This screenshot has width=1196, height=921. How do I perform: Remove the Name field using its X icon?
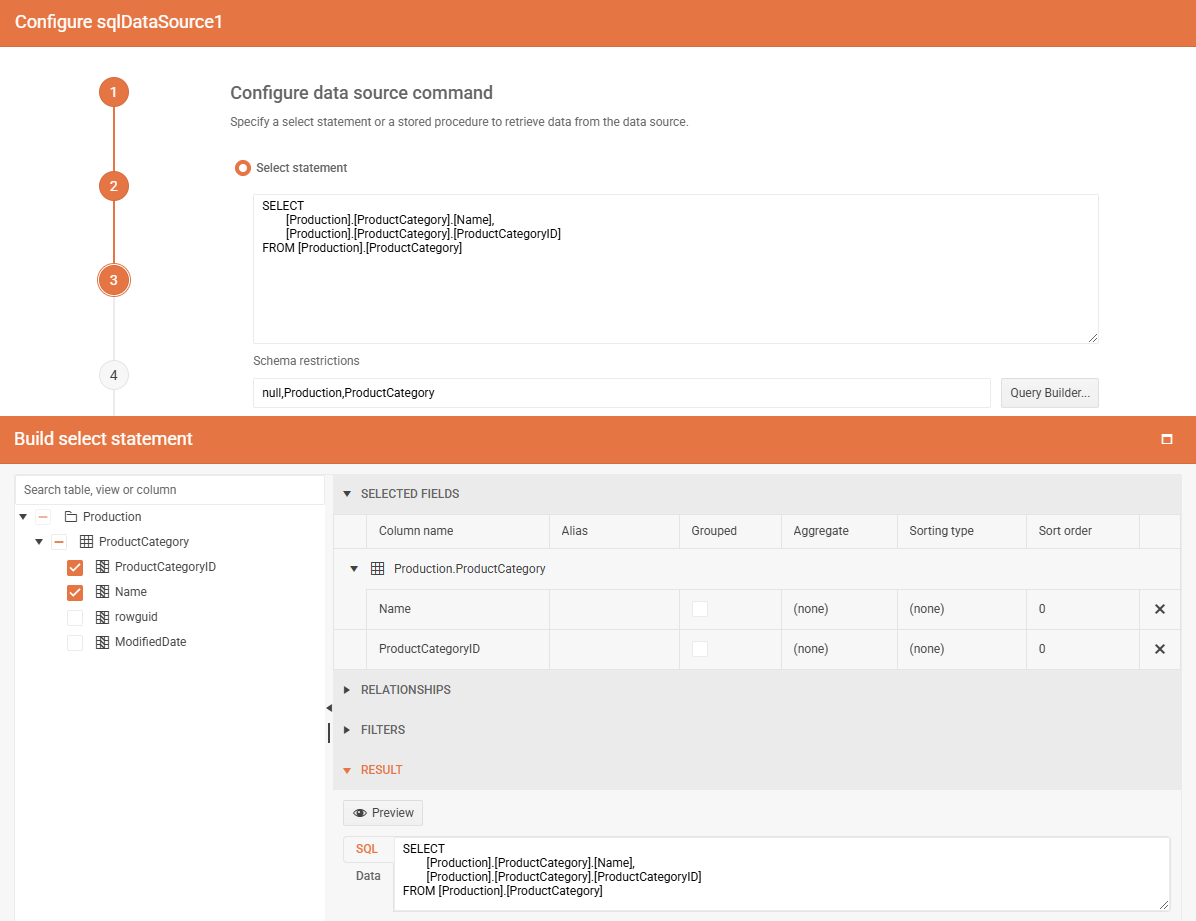point(1159,608)
